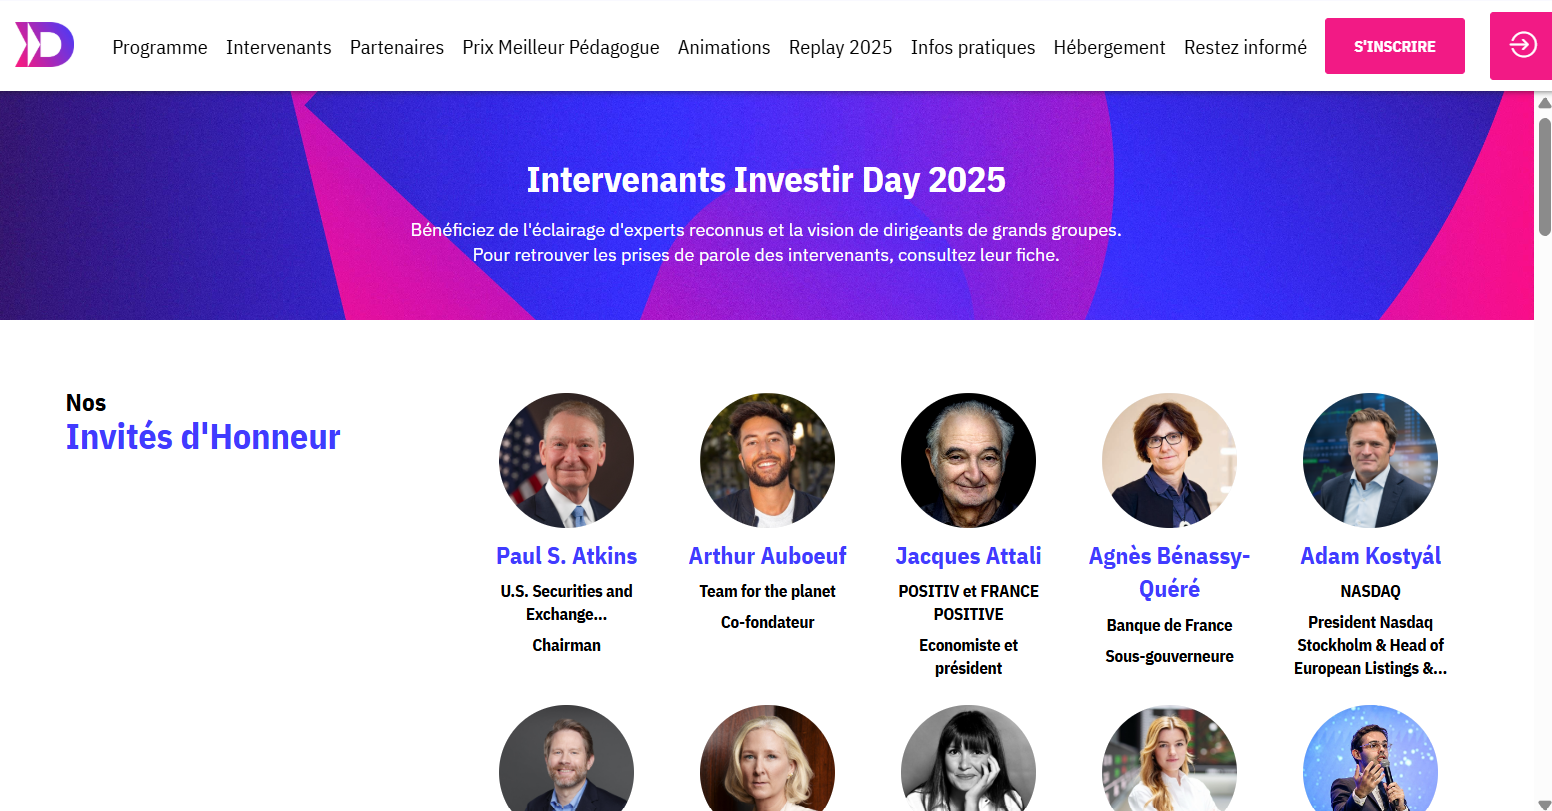Open the Animations menu item
Image resolution: width=1552 pixels, height=811 pixels.
[724, 47]
